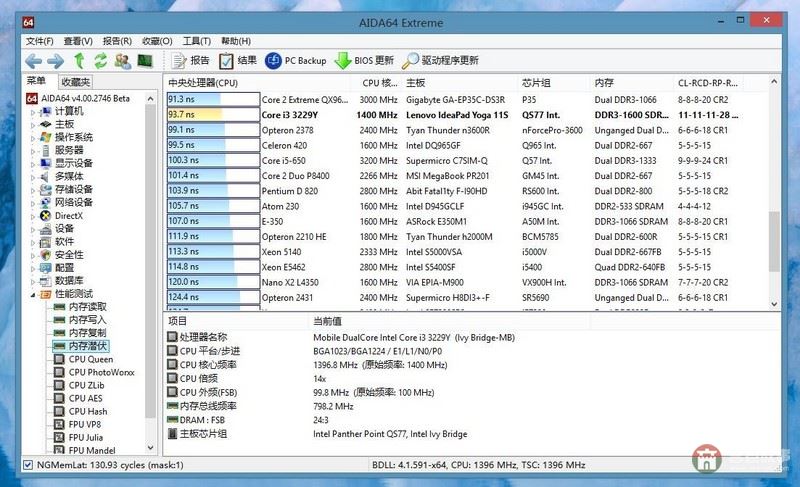
Task: Expand the 多媒体 tree node
Action: [33, 177]
